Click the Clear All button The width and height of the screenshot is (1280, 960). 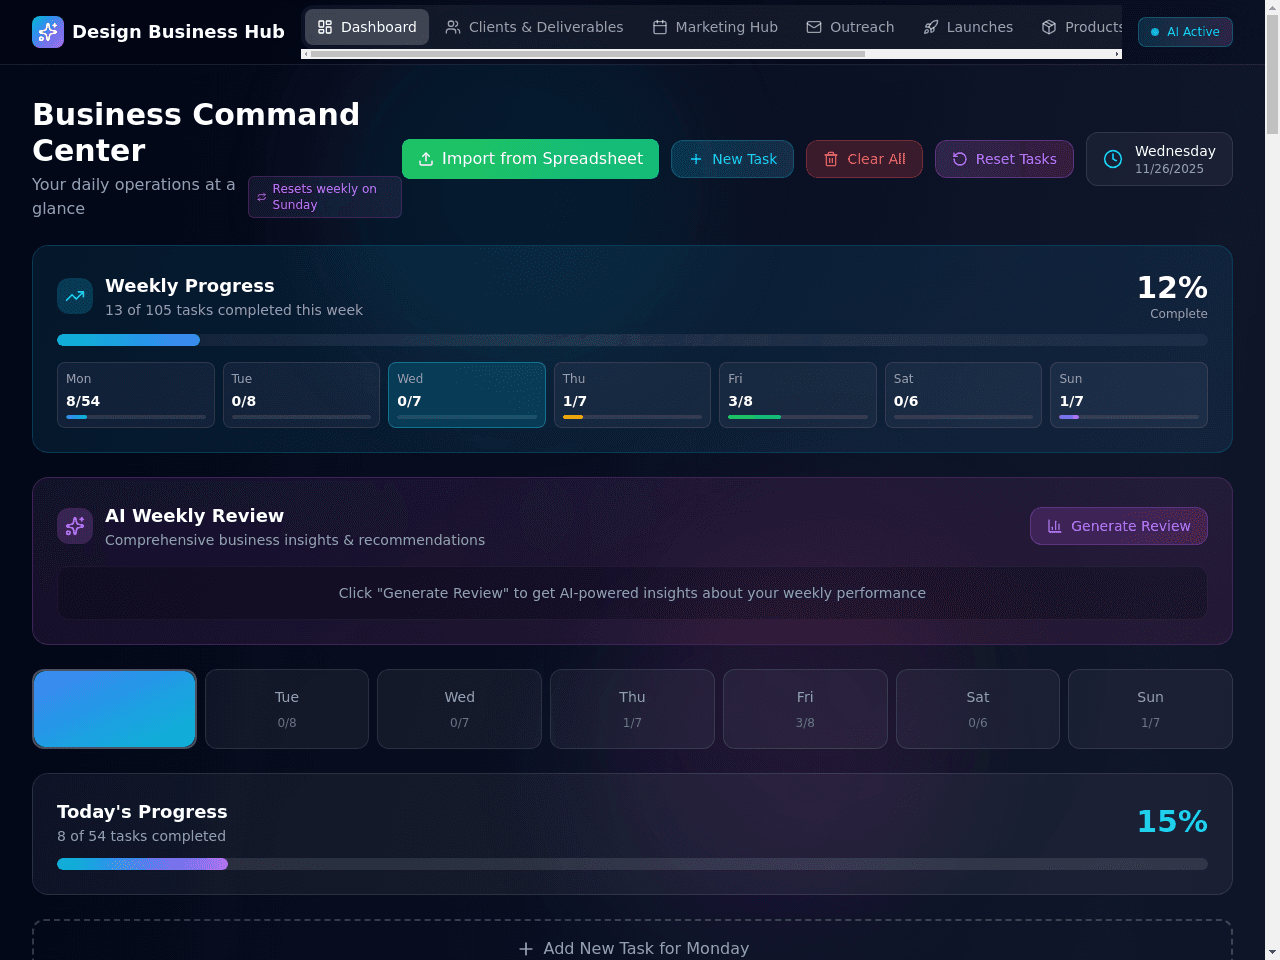[x=864, y=159]
